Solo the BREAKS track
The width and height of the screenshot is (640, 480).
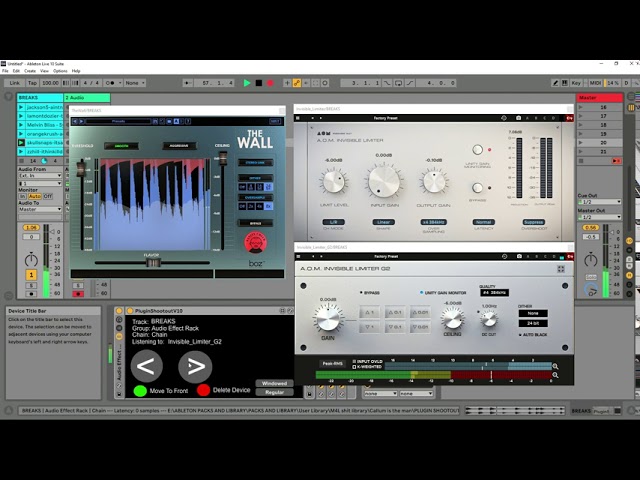31,285
